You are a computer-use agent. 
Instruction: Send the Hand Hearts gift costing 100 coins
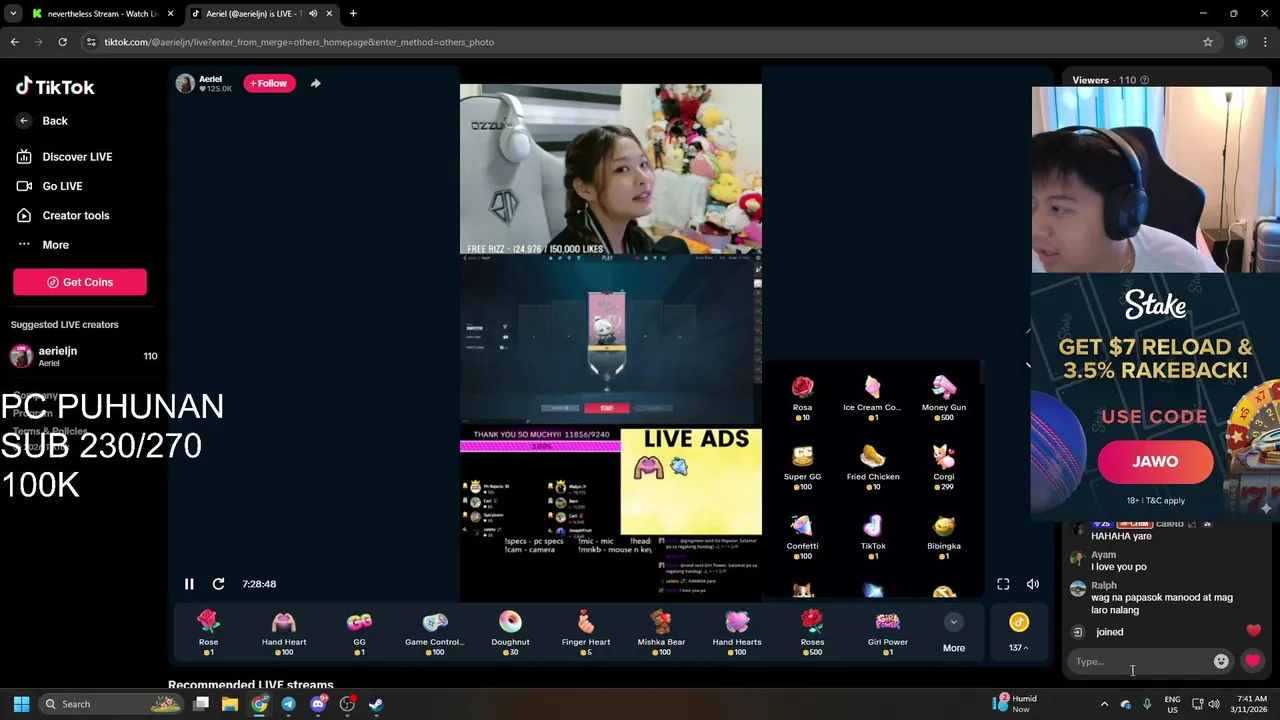tap(737, 633)
